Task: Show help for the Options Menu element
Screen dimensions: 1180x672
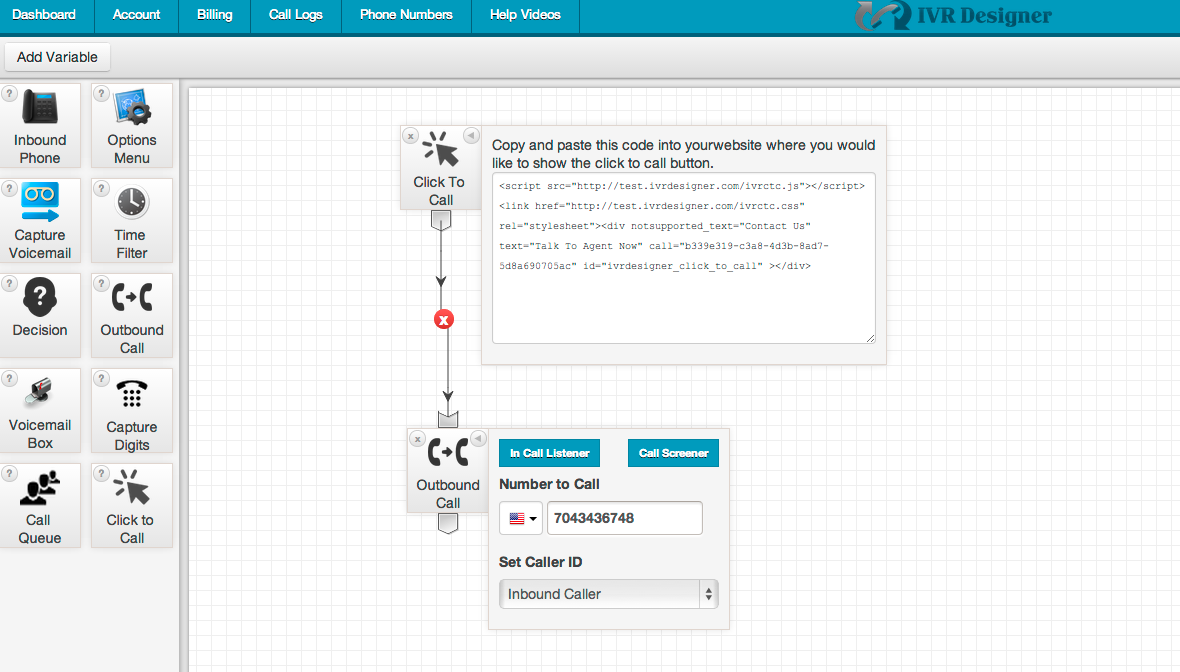Action: pyautogui.click(x=101, y=93)
